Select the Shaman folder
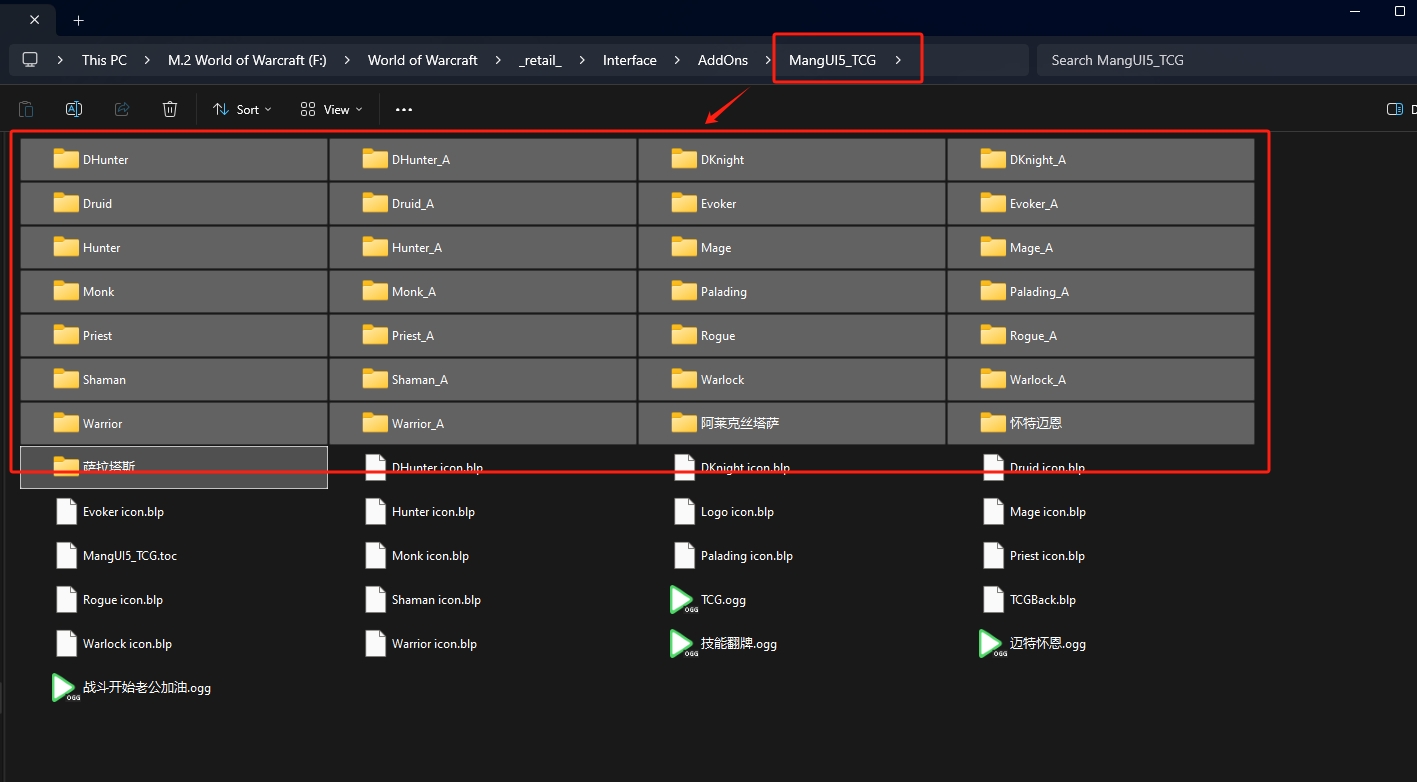 point(174,379)
